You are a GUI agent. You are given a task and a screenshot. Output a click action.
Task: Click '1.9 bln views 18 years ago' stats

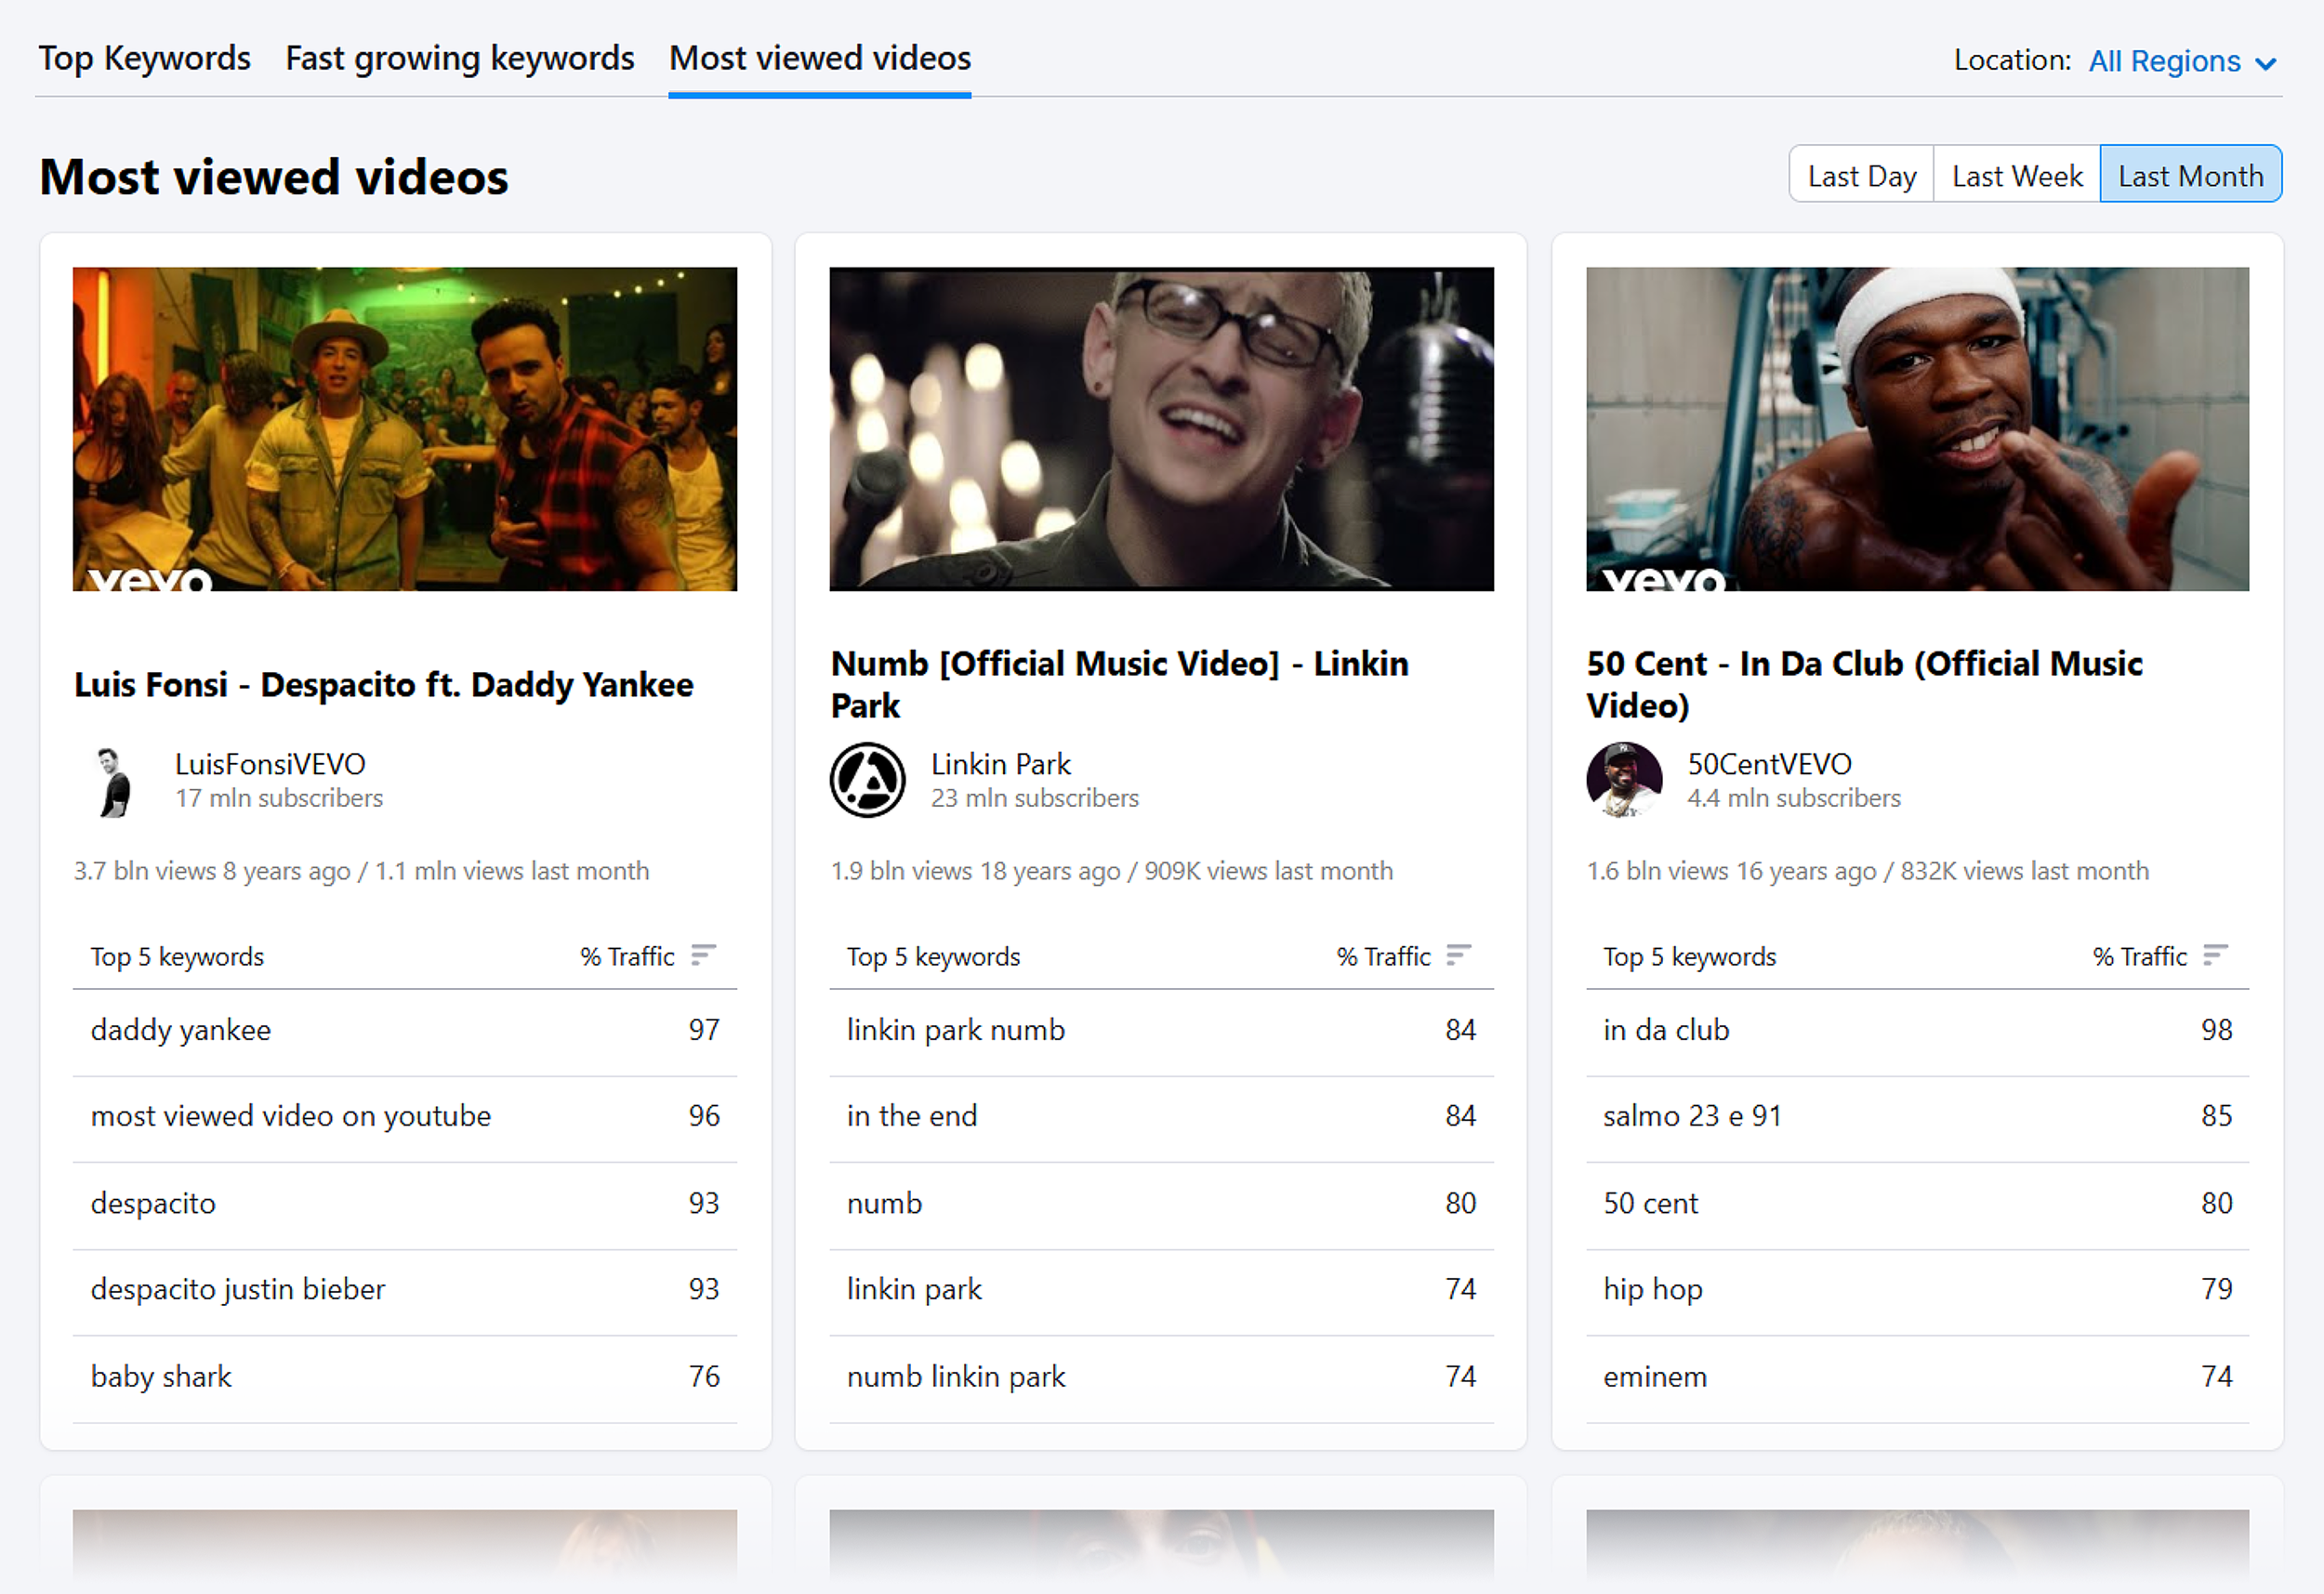coord(975,871)
